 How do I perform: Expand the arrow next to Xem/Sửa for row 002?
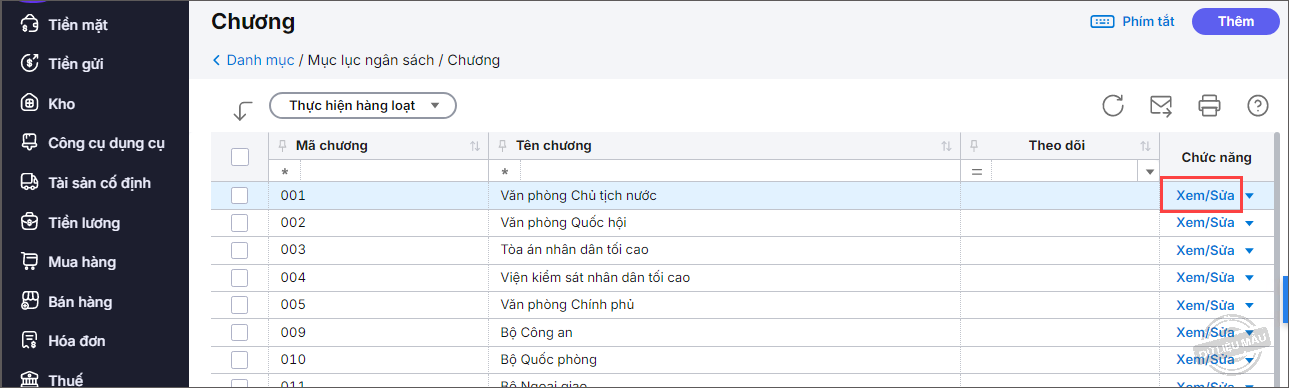(1249, 223)
